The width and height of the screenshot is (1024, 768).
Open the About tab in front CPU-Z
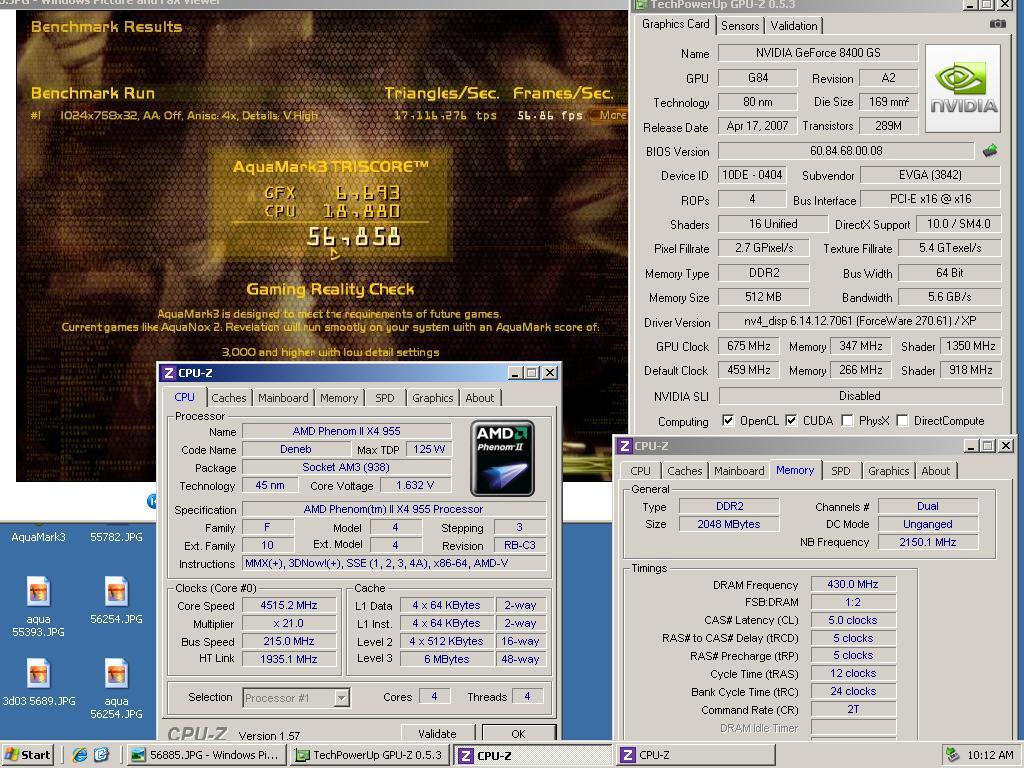click(x=479, y=398)
